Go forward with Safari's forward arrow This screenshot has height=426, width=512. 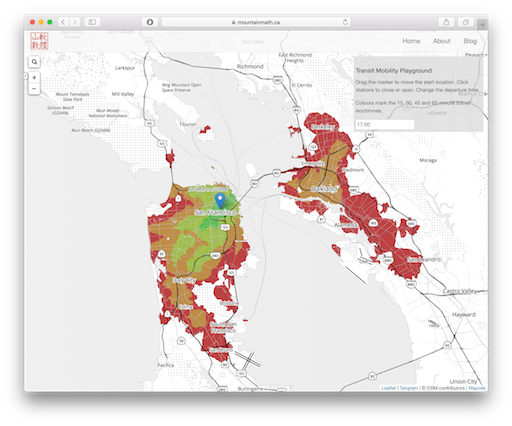coord(75,22)
